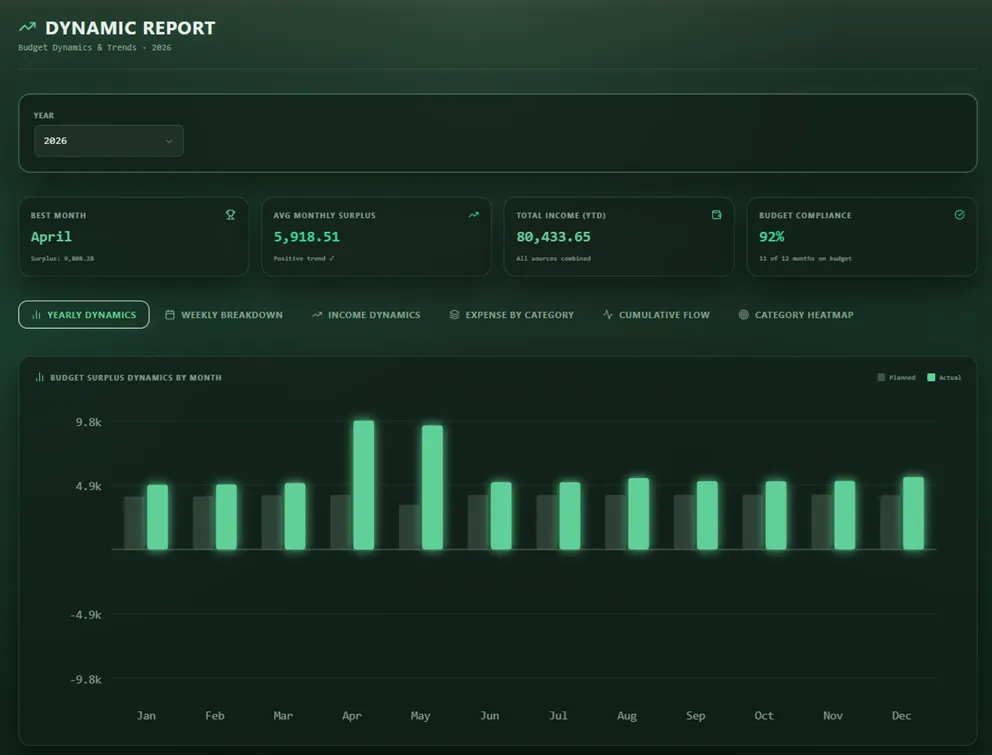Image resolution: width=992 pixels, height=755 pixels.
Task: Click the May actual surplus bar
Action: [x=432, y=487]
